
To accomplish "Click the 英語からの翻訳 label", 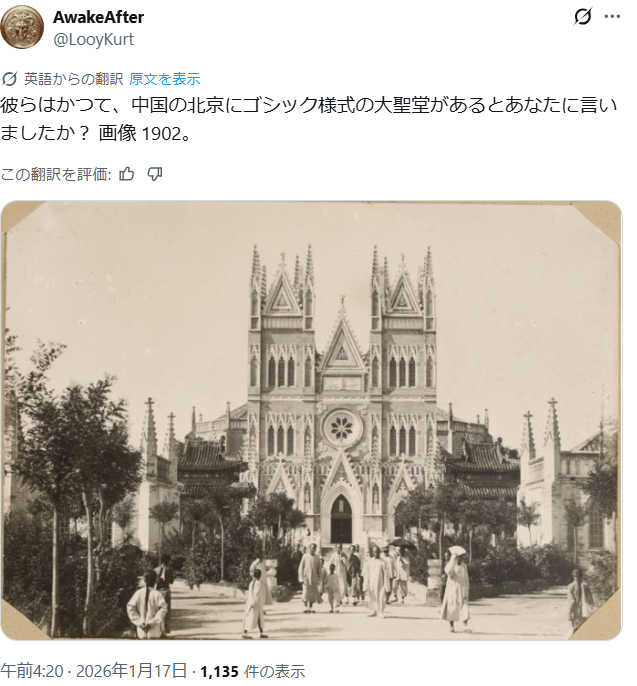I will pos(74,79).
